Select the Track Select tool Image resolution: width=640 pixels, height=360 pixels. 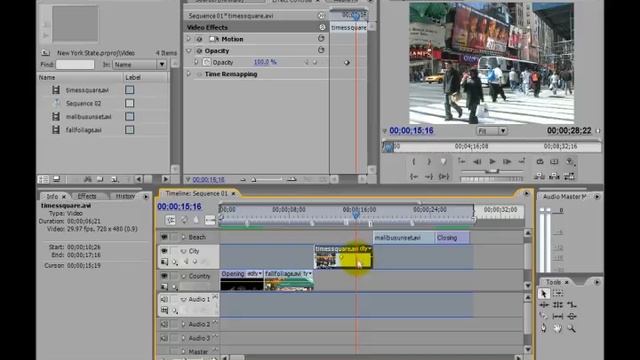coord(558,293)
